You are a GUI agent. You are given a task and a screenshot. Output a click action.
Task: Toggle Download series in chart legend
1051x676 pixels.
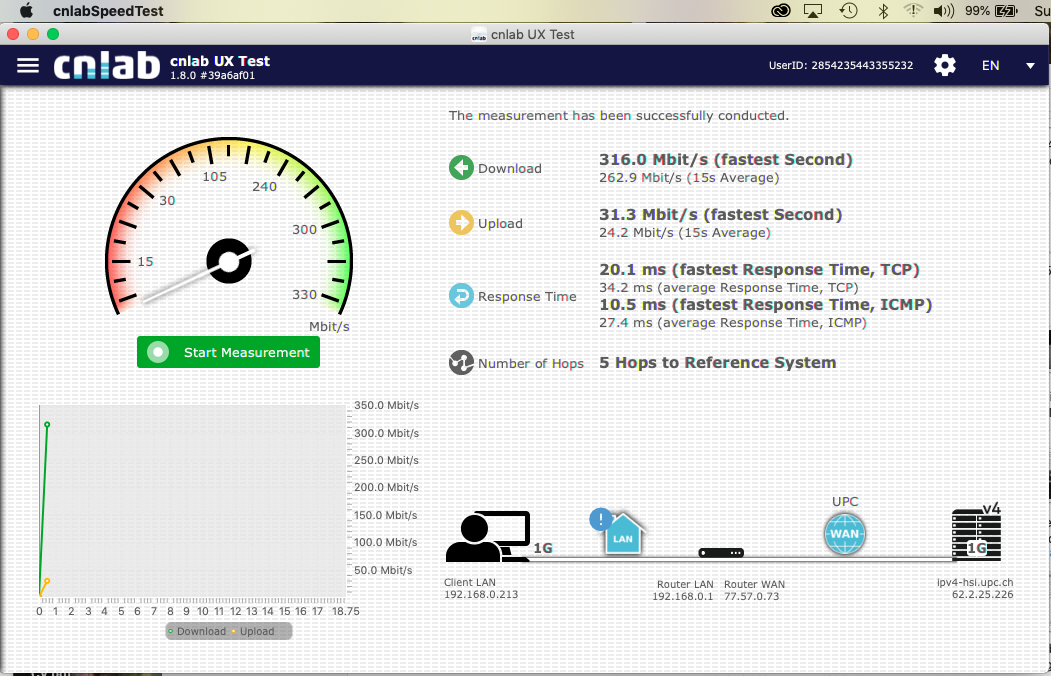pyautogui.click(x=197, y=631)
